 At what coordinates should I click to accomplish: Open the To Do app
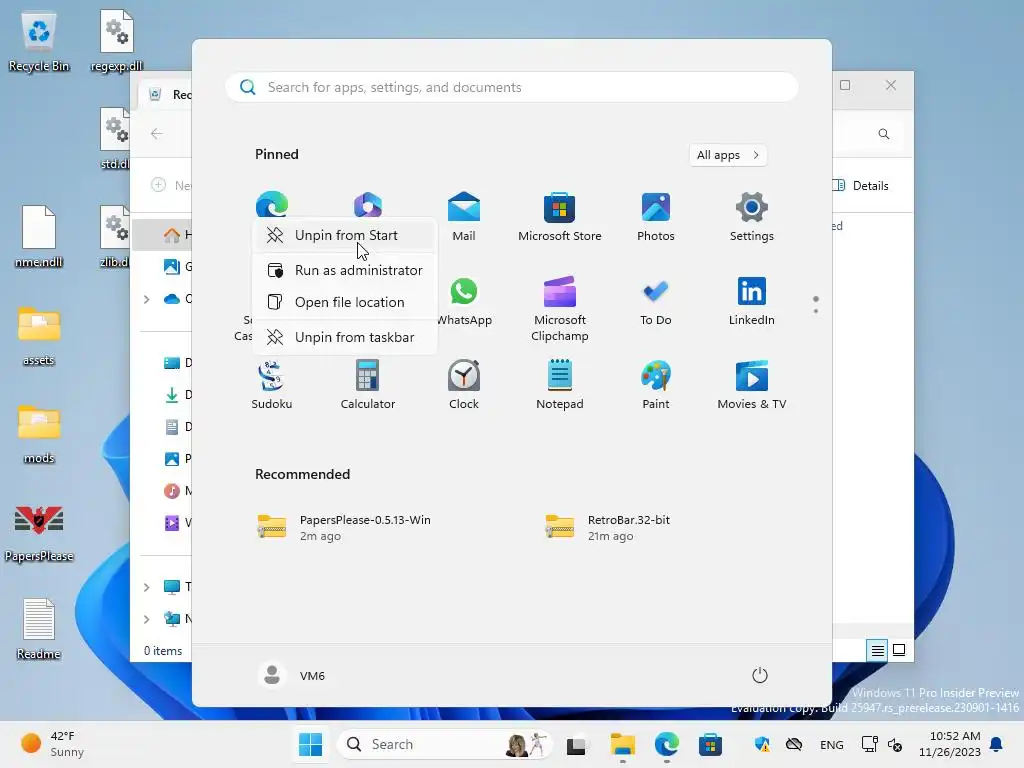point(656,301)
